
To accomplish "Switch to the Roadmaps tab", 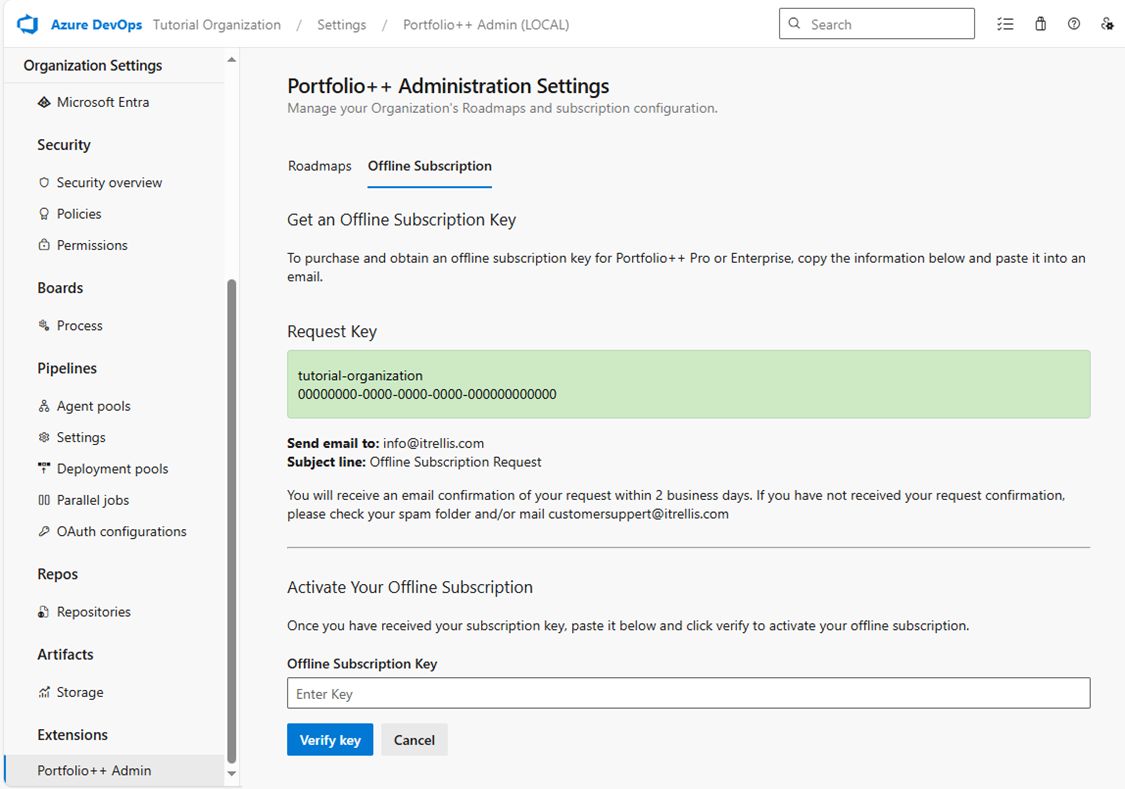I will [x=319, y=166].
